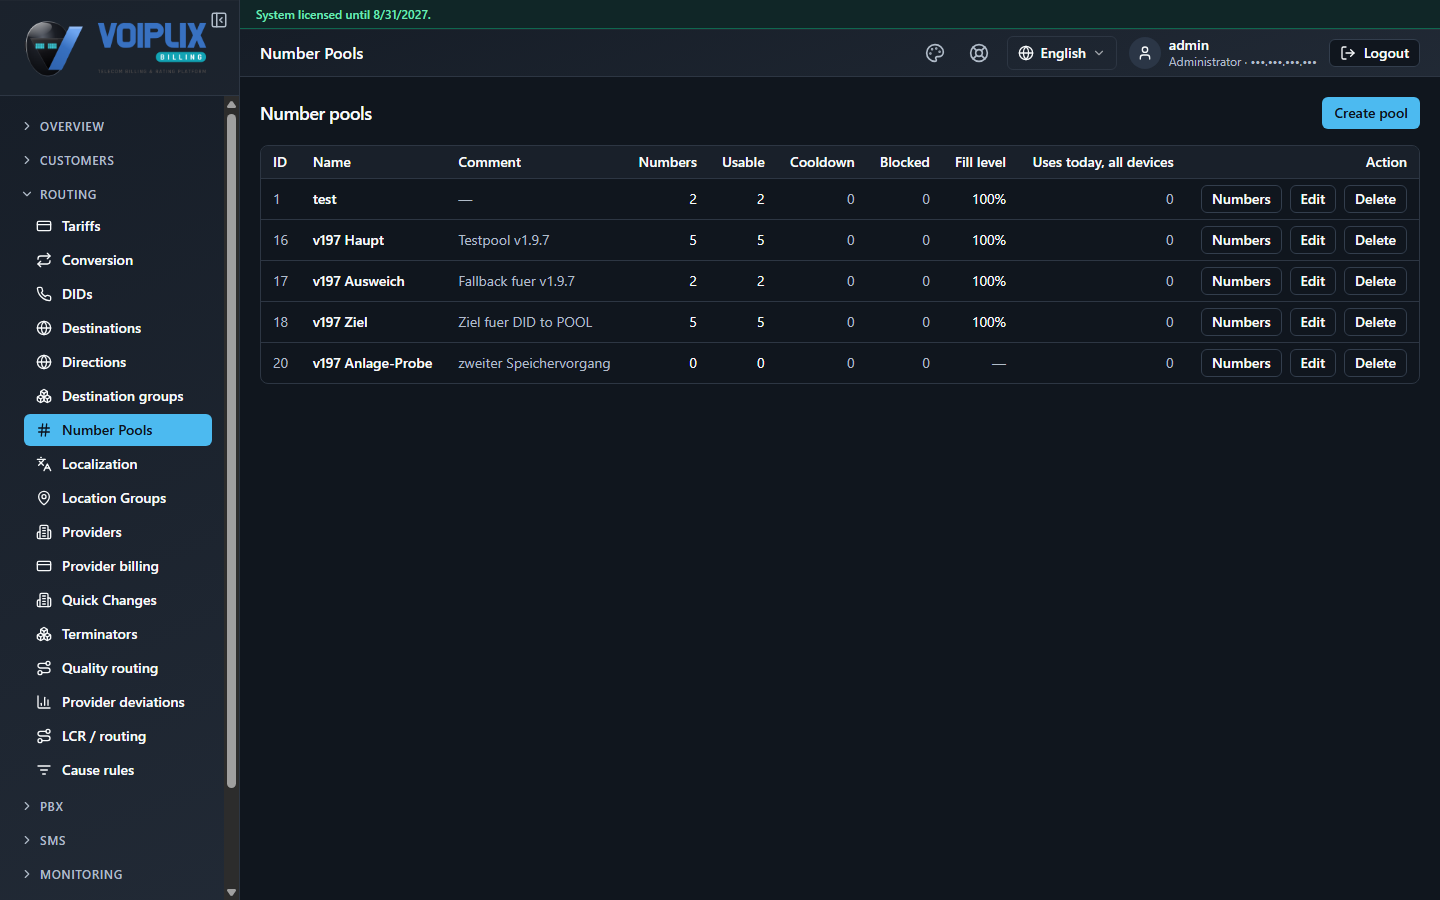Click the Create pool button

coord(1370,113)
